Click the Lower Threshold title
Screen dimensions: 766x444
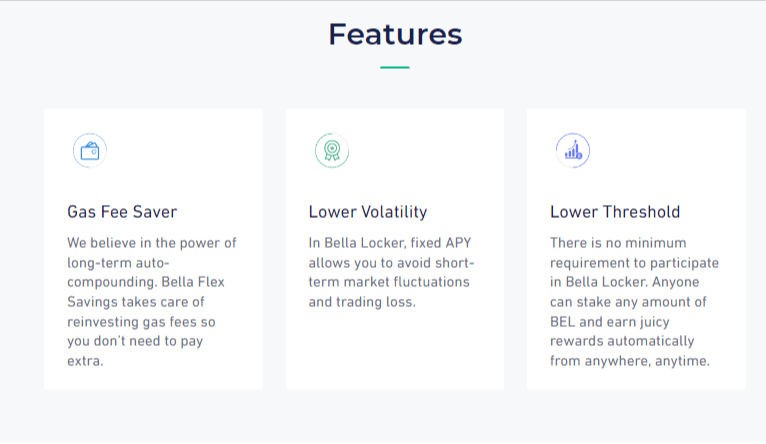[615, 211]
